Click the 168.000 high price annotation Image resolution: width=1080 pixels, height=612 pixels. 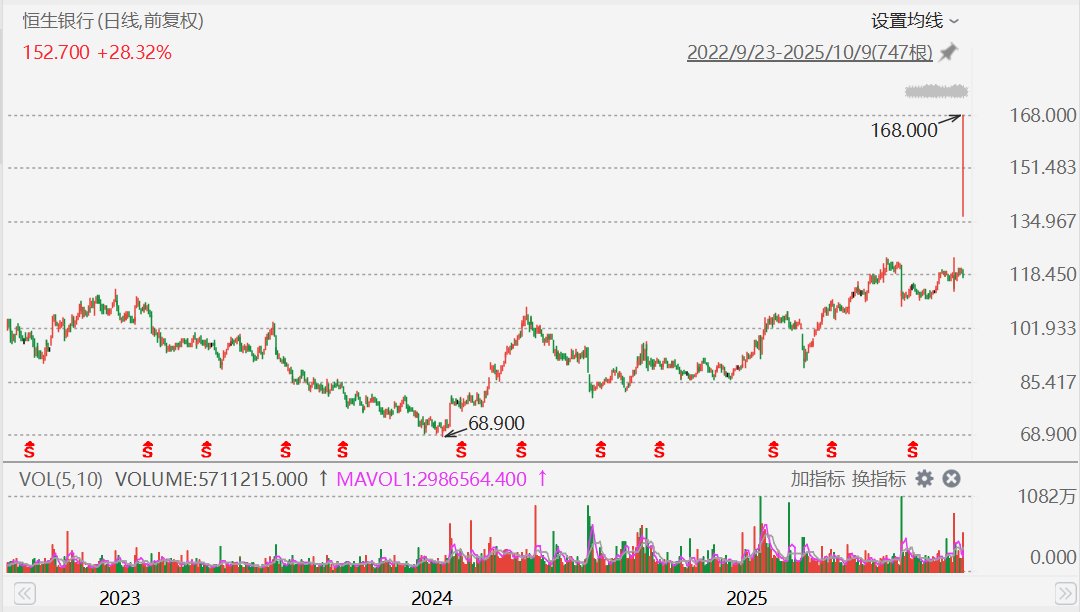click(x=904, y=130)
